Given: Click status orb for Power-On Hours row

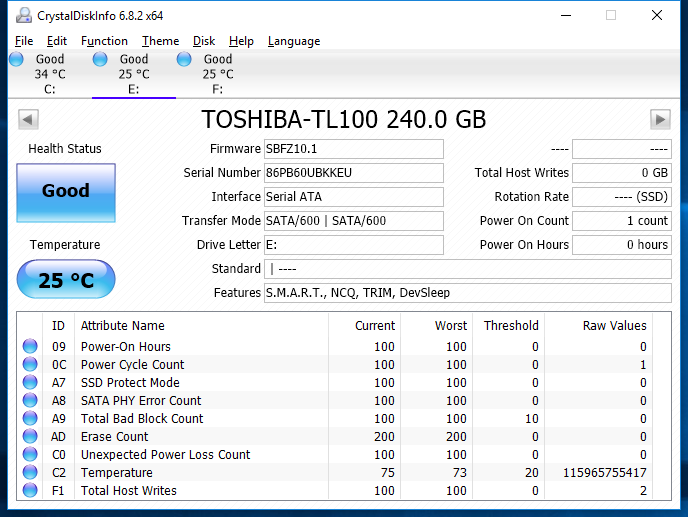Looking at the screenshot, I should [x=30, y=347].
